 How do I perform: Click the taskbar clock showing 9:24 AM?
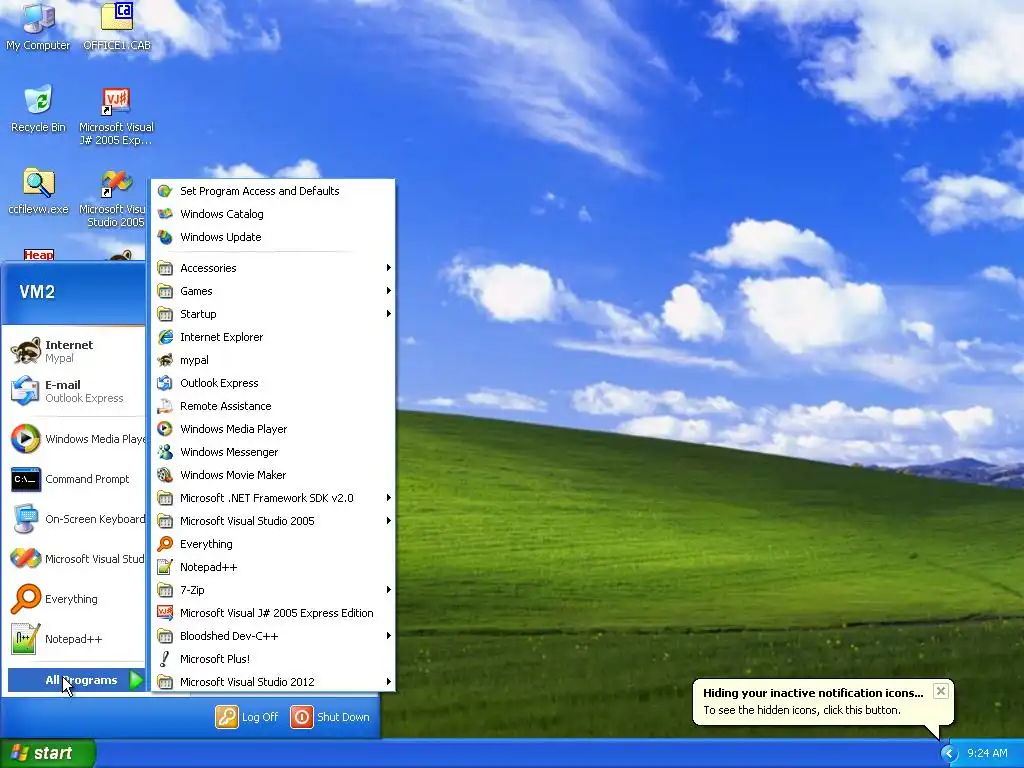pyautogui.click(x=987, y=753)
